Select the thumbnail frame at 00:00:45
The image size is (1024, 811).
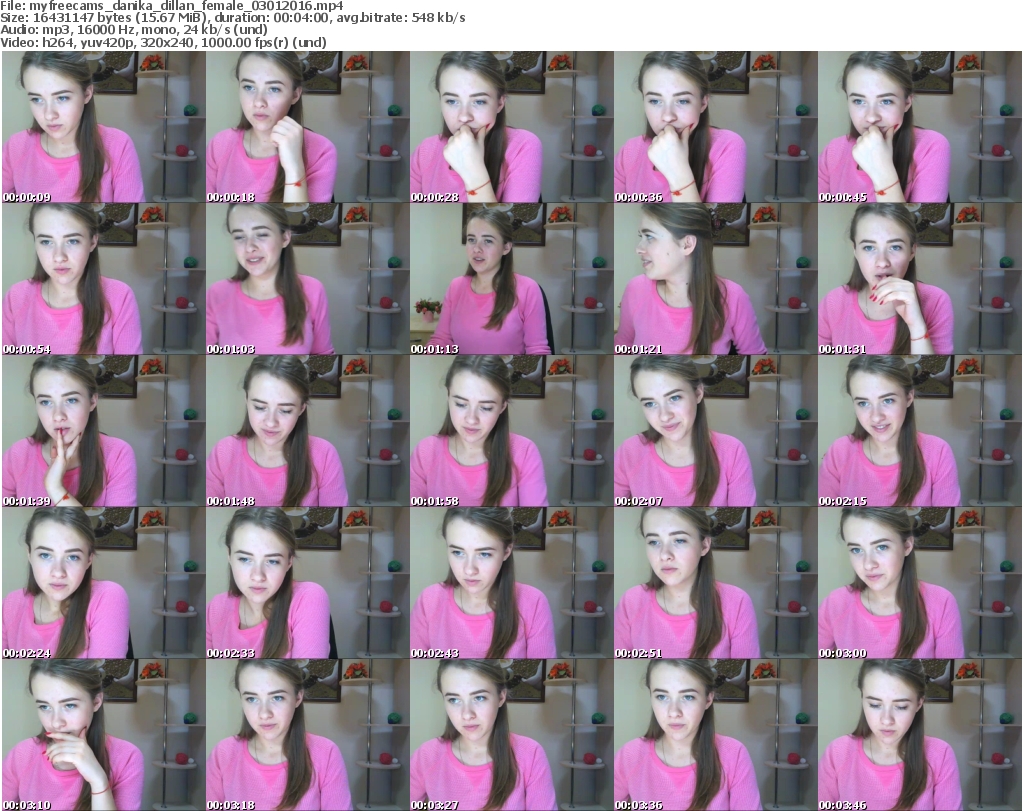(x=920, y=127)
